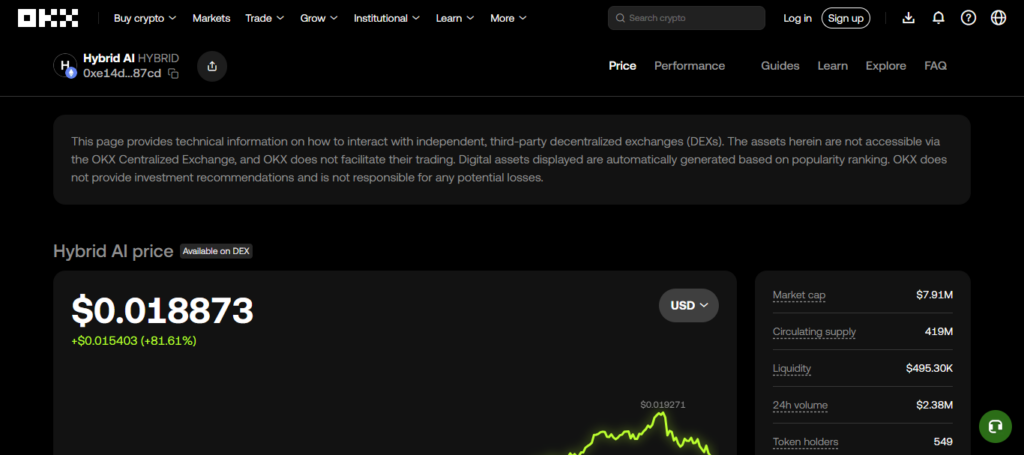Click the $2.38M volume value
The height and width of the screenshot is (455, 1024).
[x=935, y=405]
